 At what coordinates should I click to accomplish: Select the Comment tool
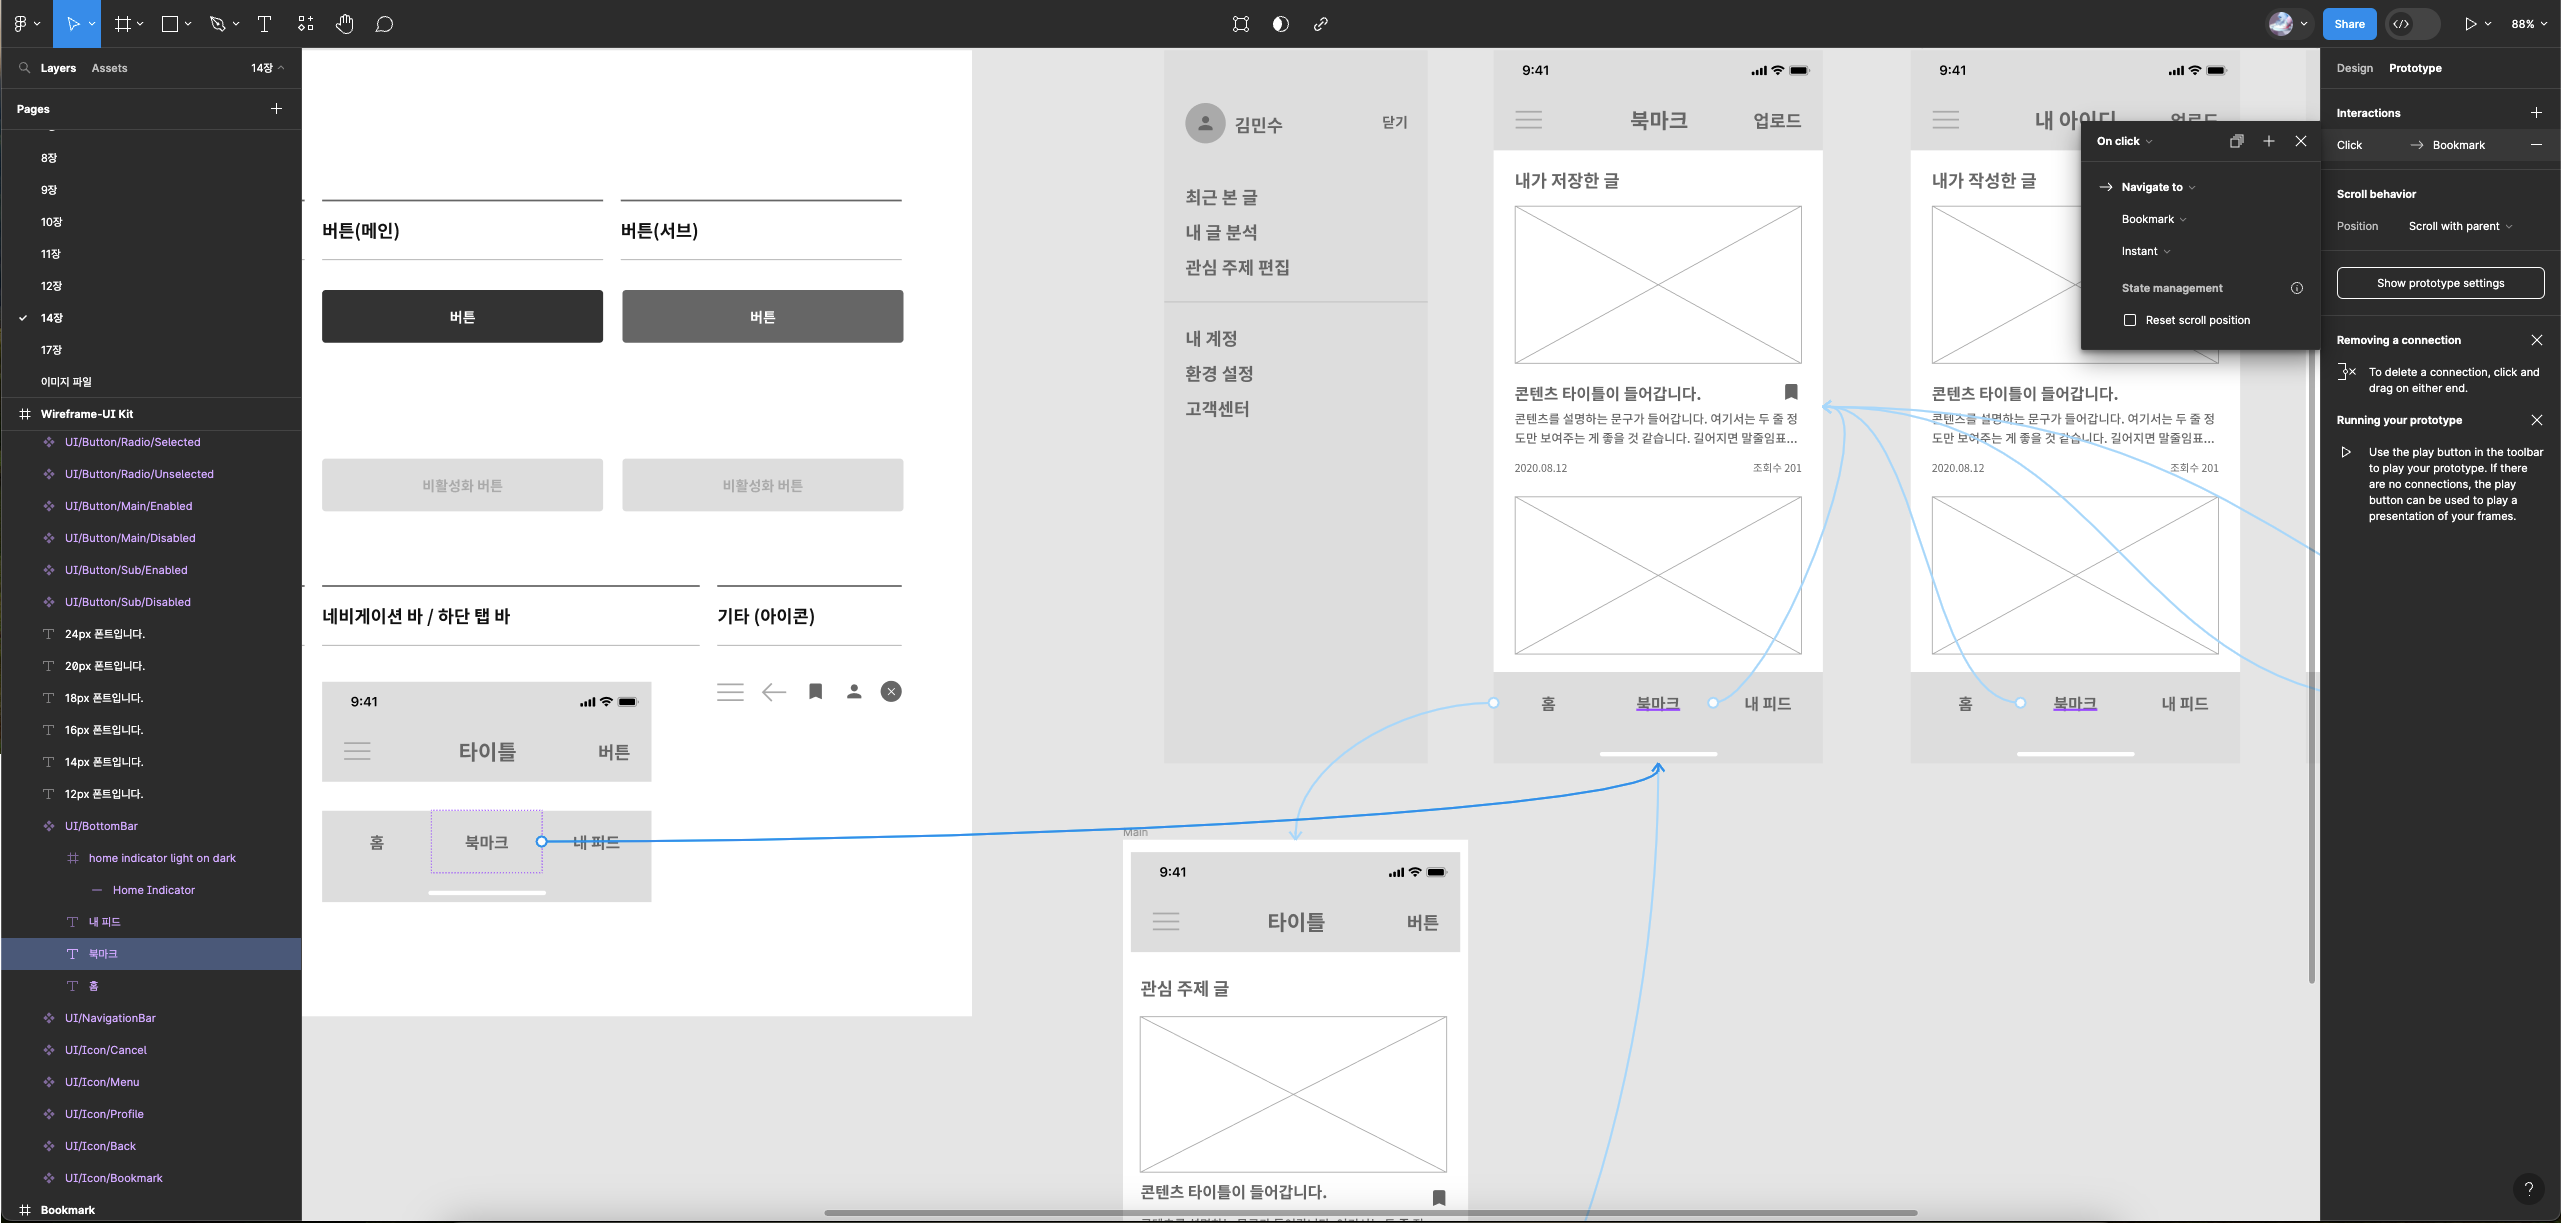pos(384,24)
